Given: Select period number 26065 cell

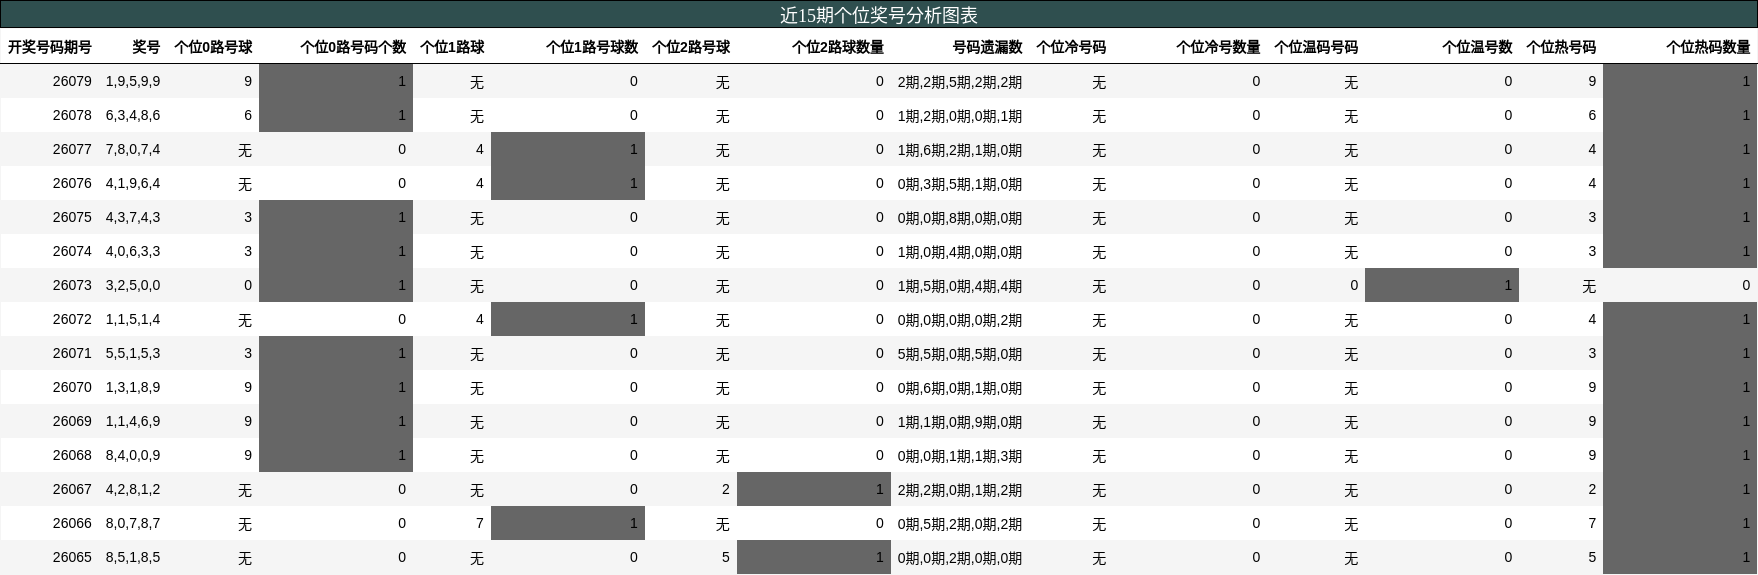Looking at the screenshot, I should pos(72,557).
